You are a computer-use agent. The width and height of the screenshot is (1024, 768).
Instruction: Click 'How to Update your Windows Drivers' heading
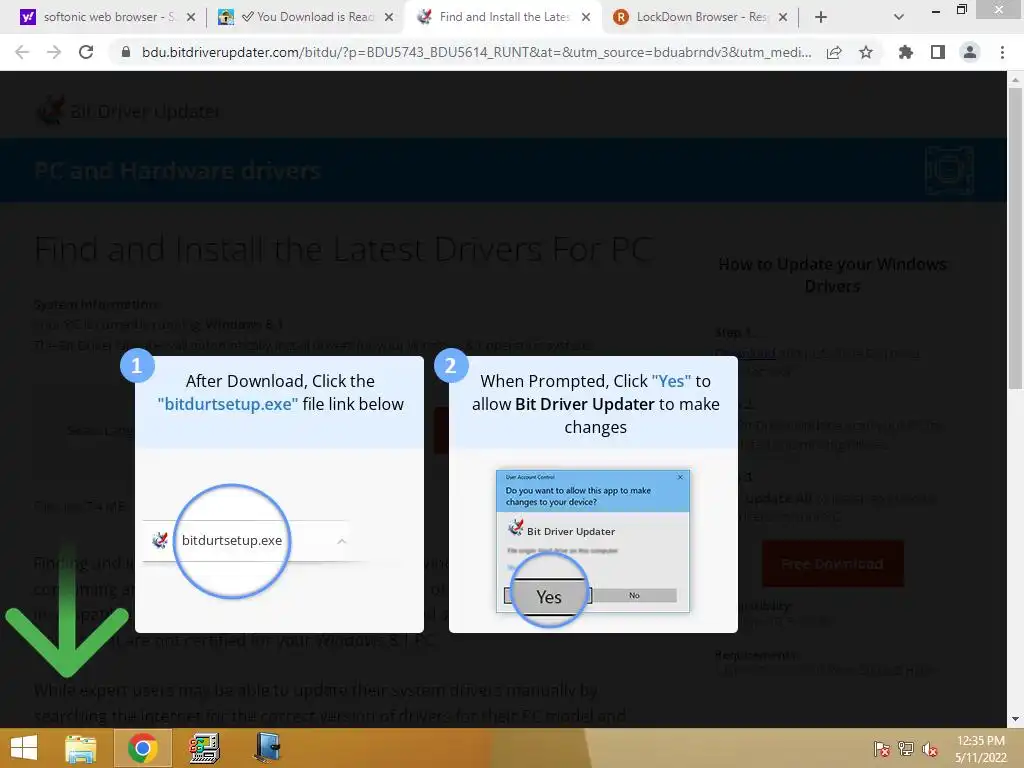point(833,275)
